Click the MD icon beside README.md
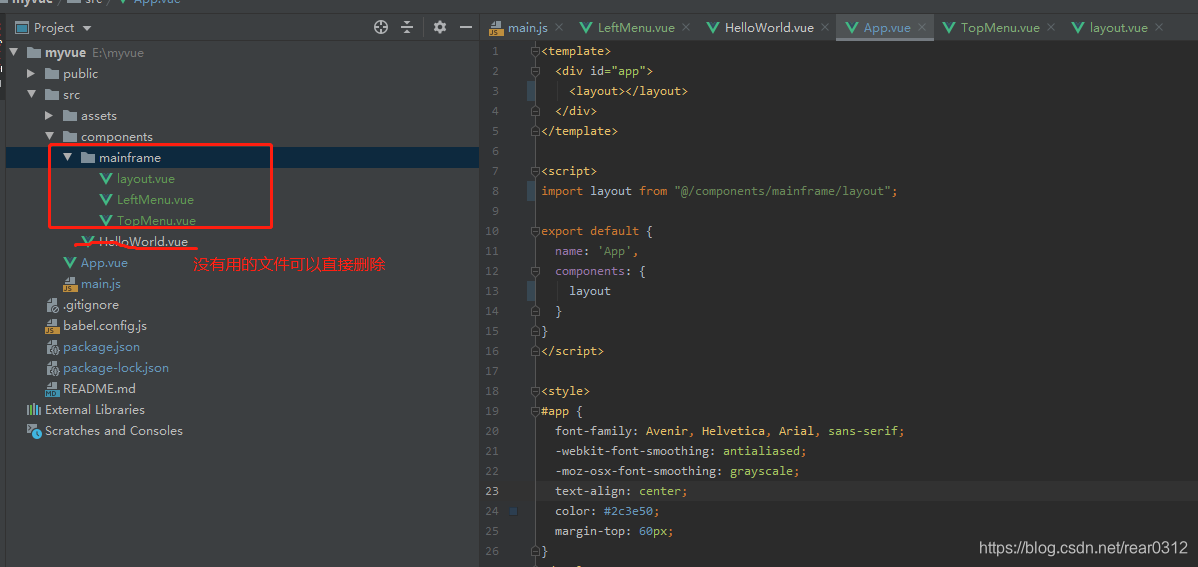1198x567 pixels. pos(52,389)
